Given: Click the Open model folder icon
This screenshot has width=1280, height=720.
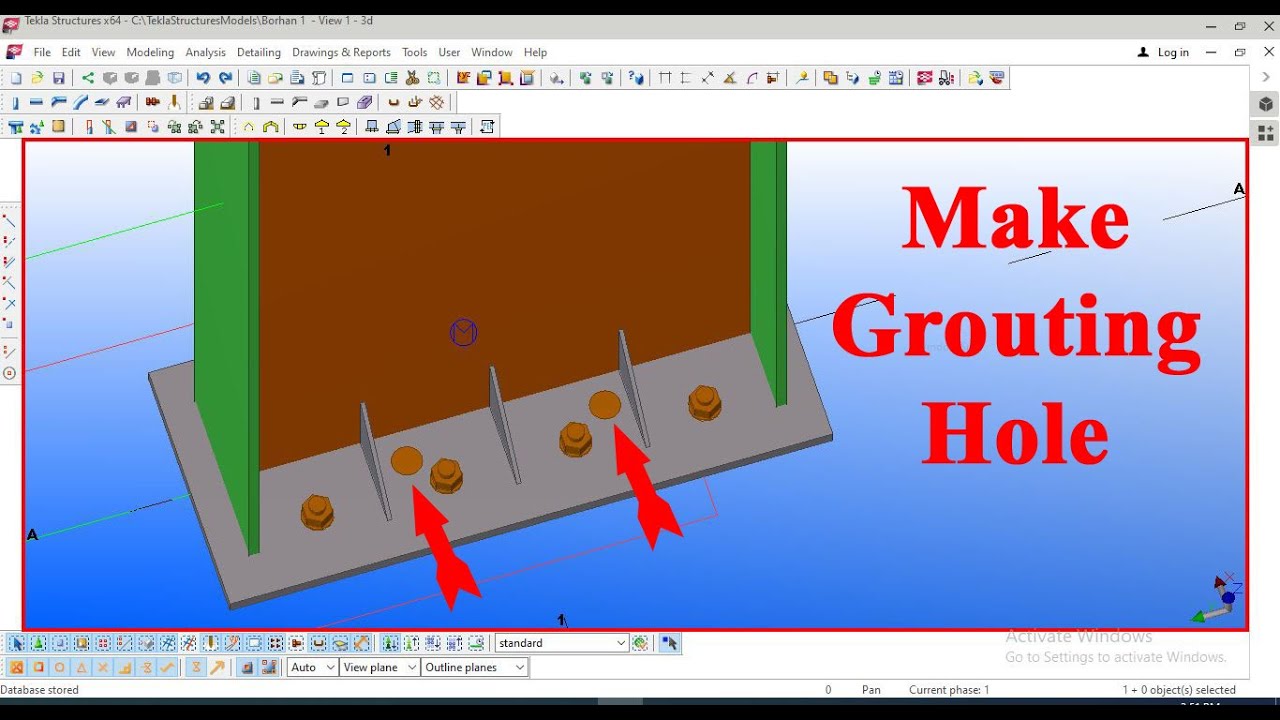Looking at the screenshot, I should [37, 78].
